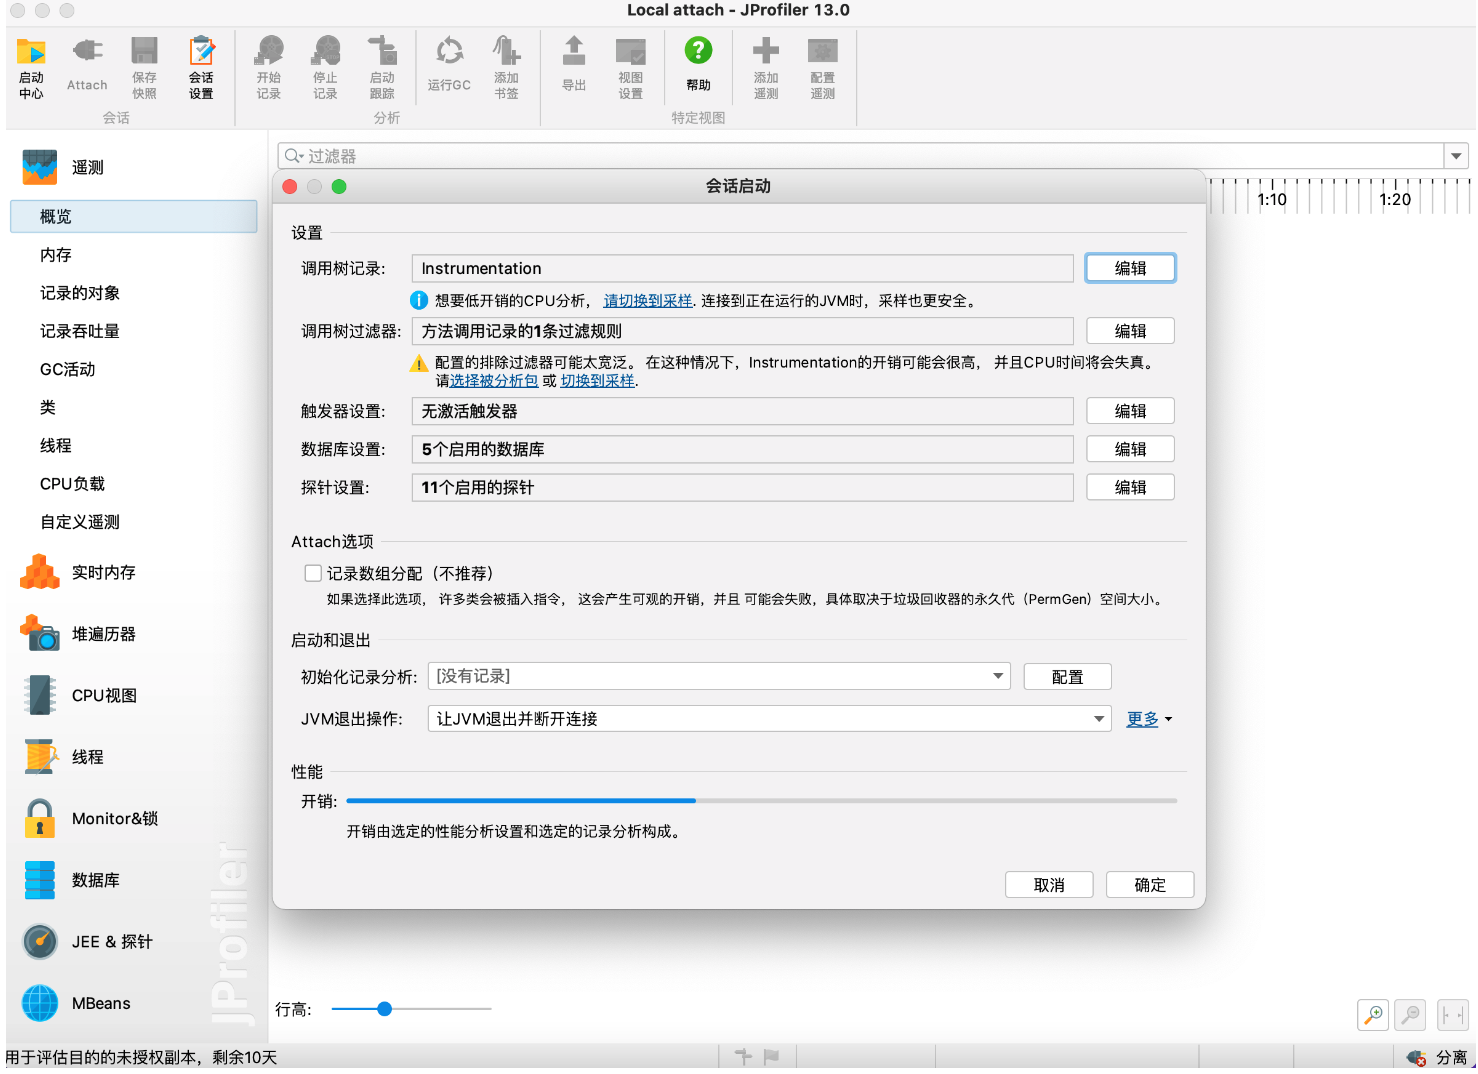Click the 行高 row height slider handle
The image size is (1478, 1074).
(384, 1009)
